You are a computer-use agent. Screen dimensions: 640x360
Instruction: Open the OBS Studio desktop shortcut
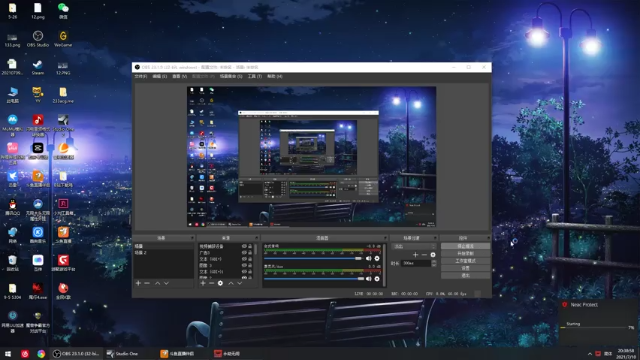pyautogui.click(x=38, y=39)
